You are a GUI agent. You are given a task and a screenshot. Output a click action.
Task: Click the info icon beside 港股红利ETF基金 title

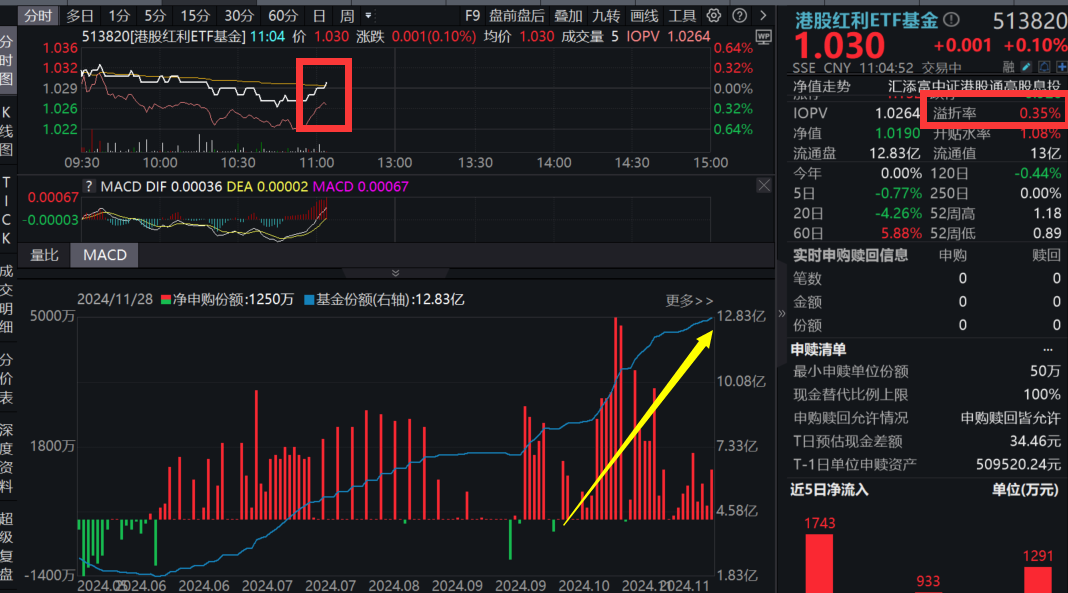click(952, 20)
